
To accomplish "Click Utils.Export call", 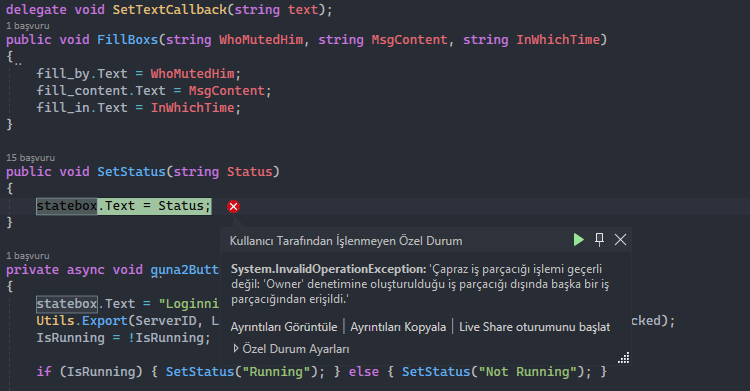I will tap(82, 321).
